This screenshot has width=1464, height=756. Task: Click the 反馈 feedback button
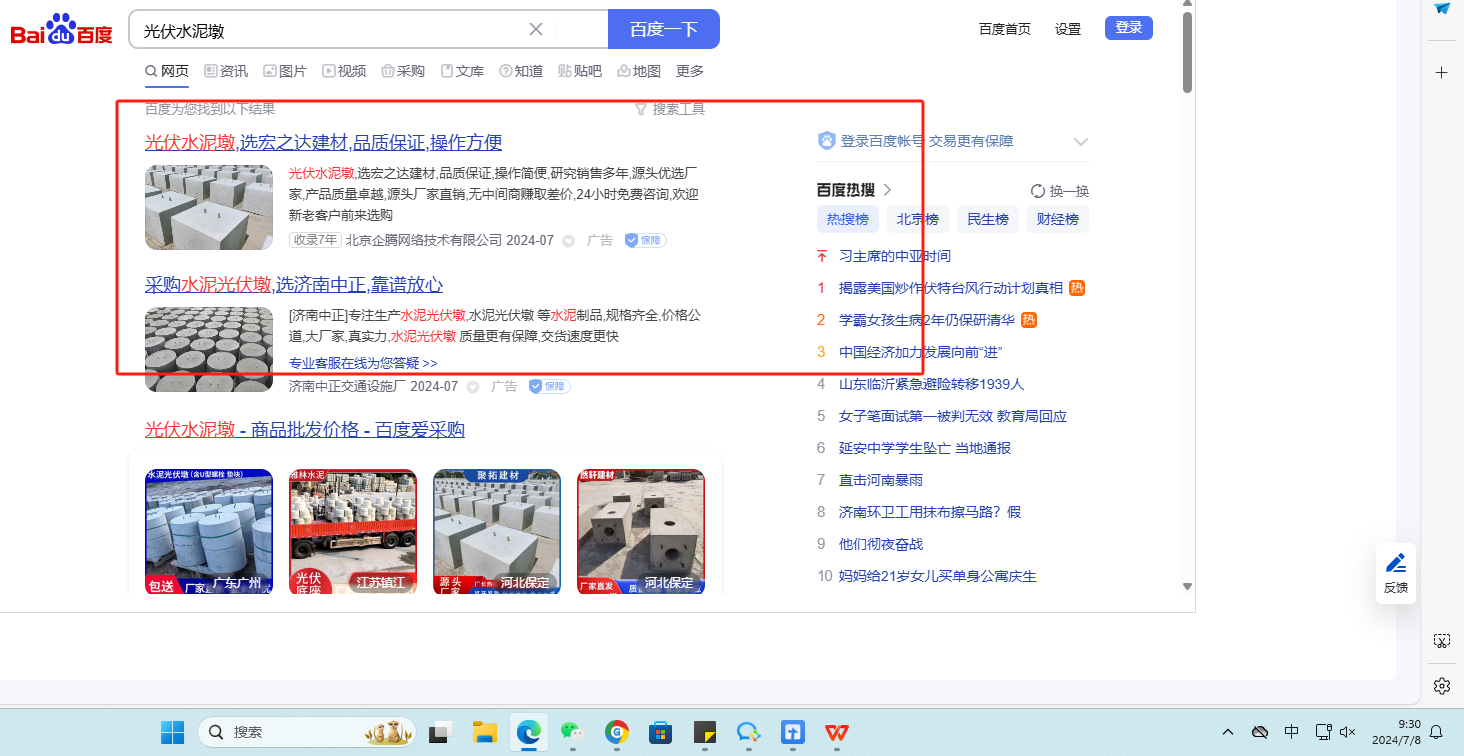[1396, 573]
